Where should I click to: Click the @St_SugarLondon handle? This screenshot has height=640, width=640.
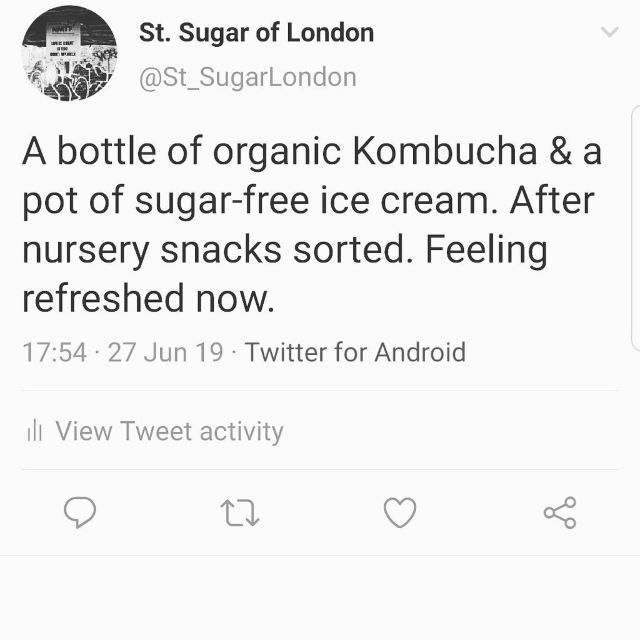tap(247, 77)
